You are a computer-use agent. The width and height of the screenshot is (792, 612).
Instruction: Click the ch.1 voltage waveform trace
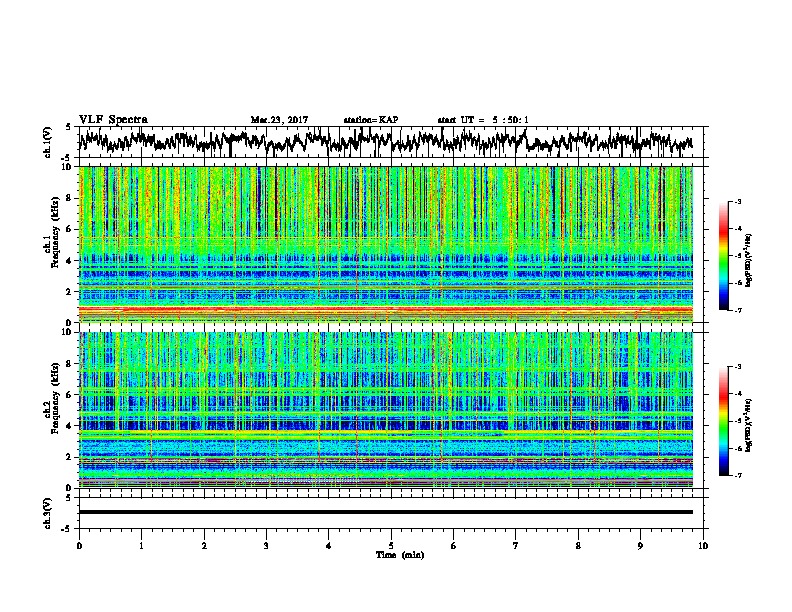click(x=386, y=142)
